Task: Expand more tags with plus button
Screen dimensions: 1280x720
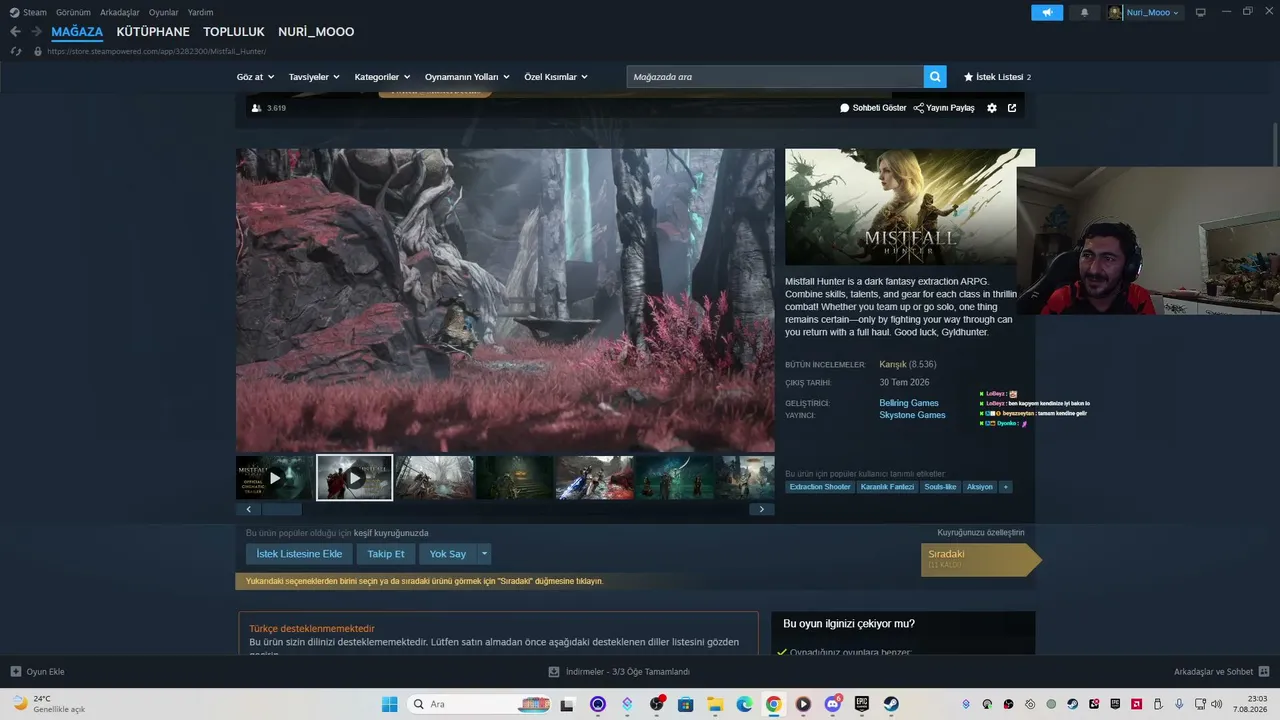Action: (x=1005, y=487)
